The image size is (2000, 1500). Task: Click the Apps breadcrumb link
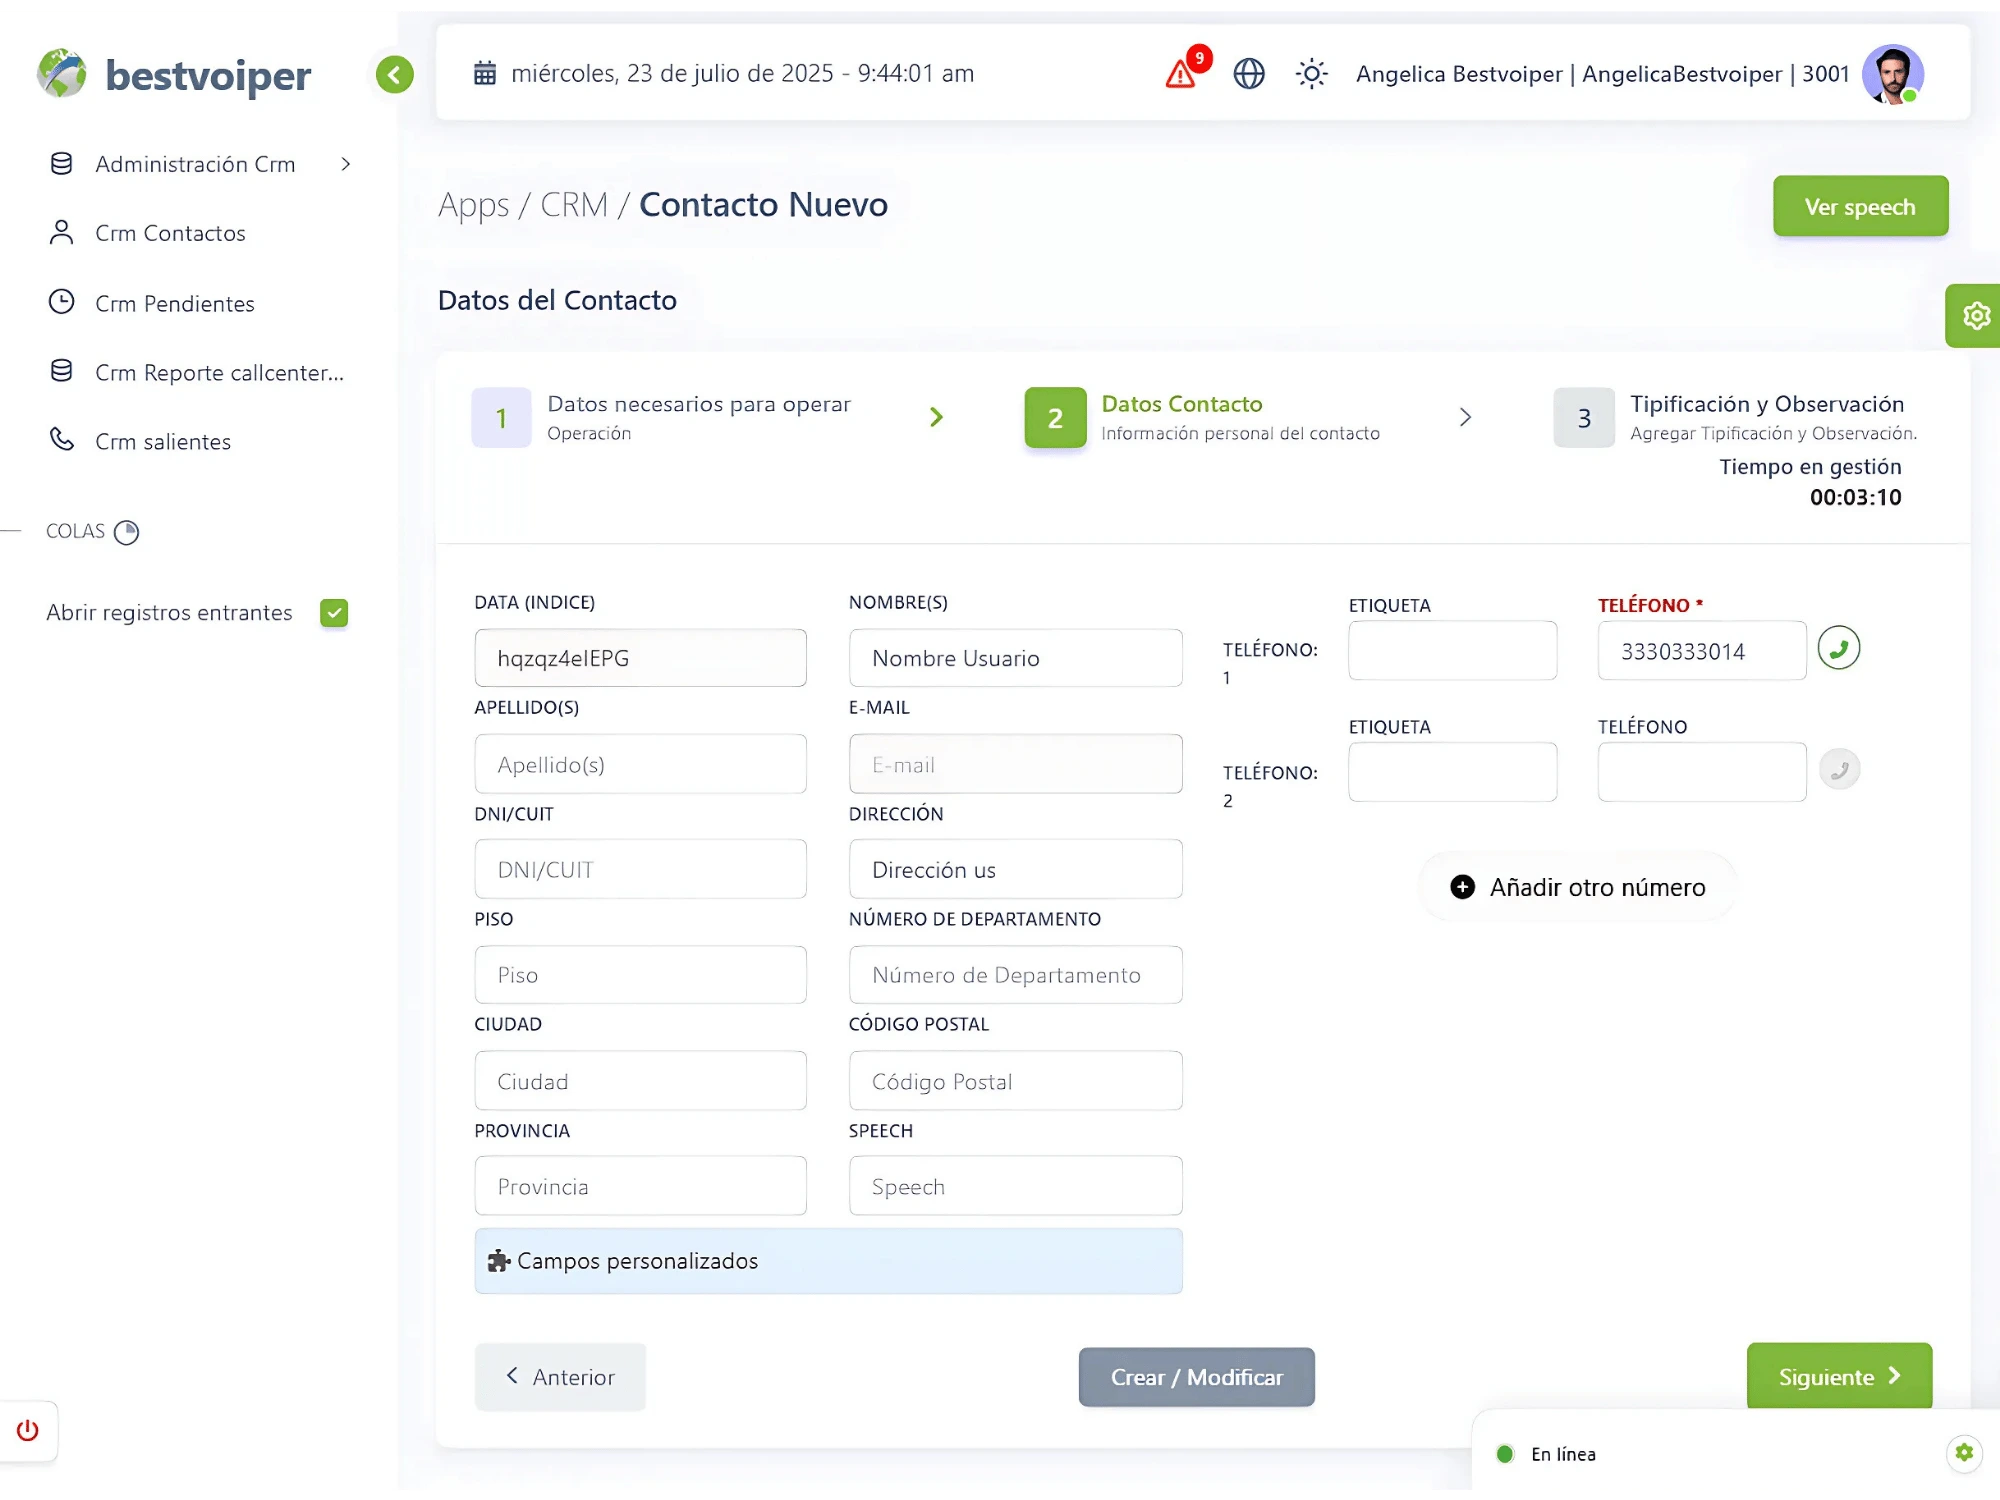coord(474,205)
